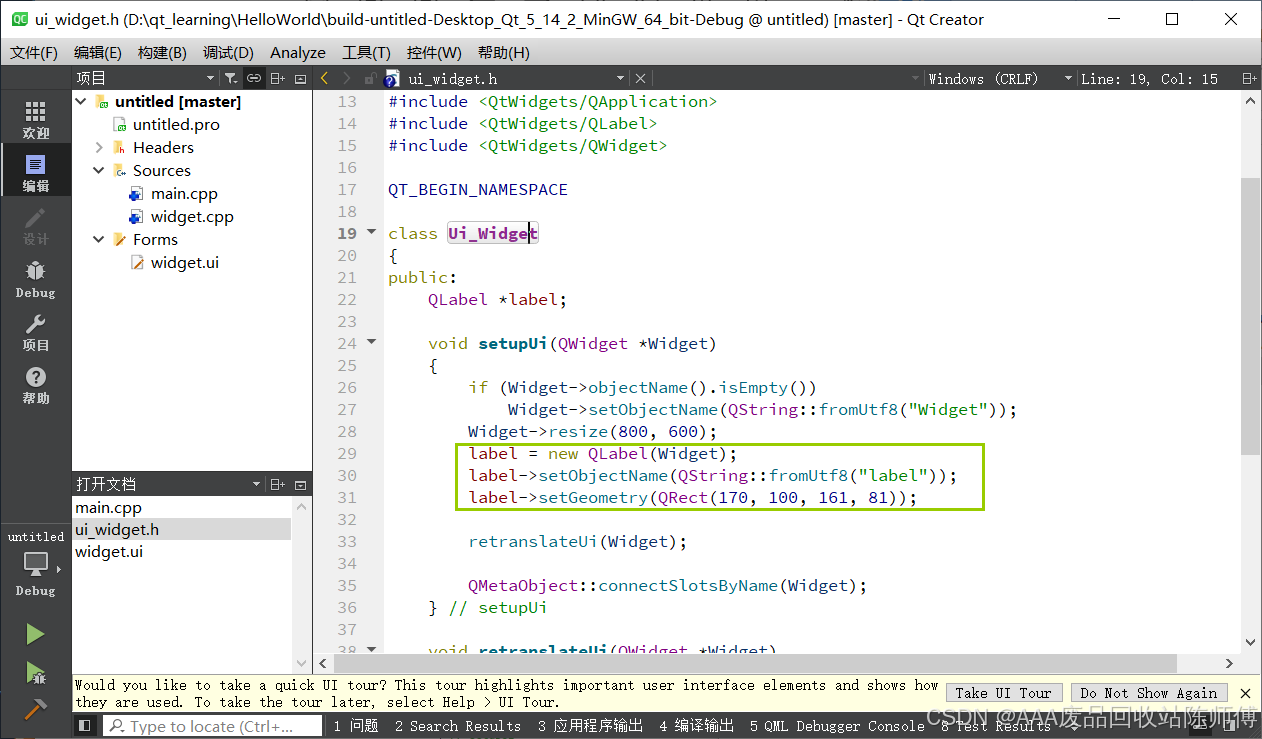This screenshot has height=739, width=1262.
Task: Close the project sidebar panel
Action: (x=300, y=78)
